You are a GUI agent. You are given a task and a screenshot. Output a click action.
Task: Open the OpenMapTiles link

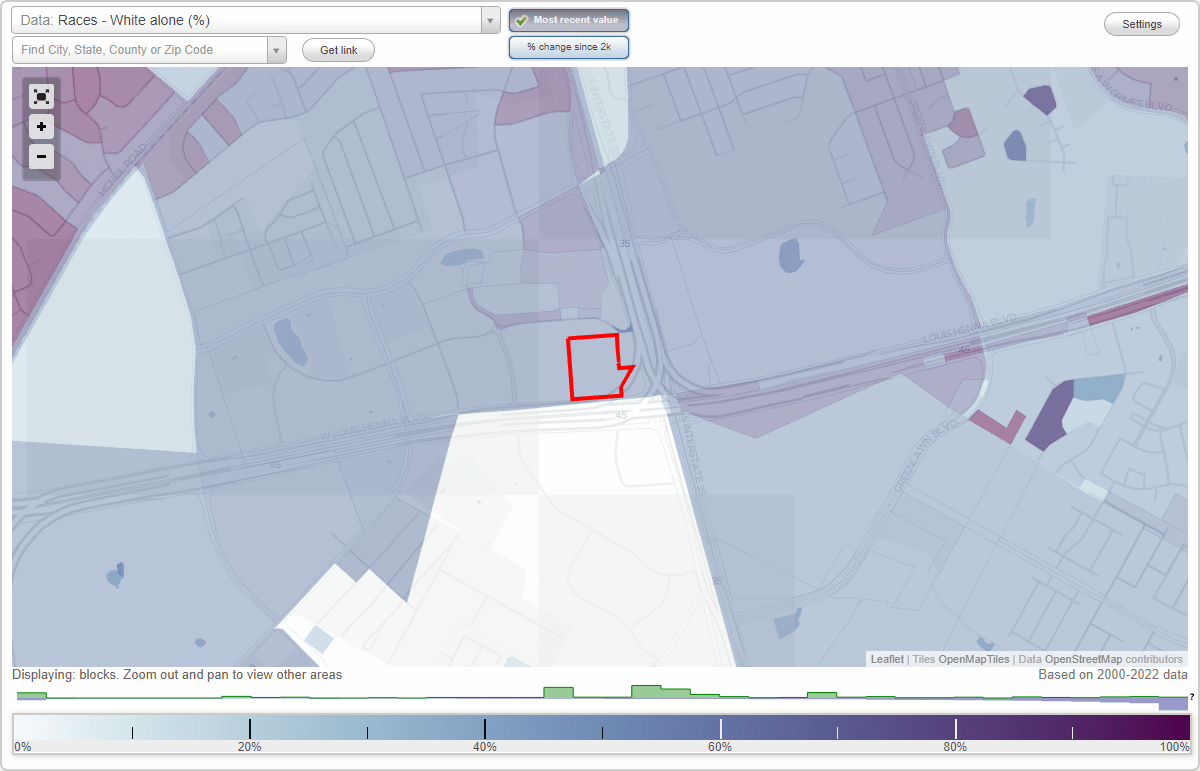tap(974, 659)
